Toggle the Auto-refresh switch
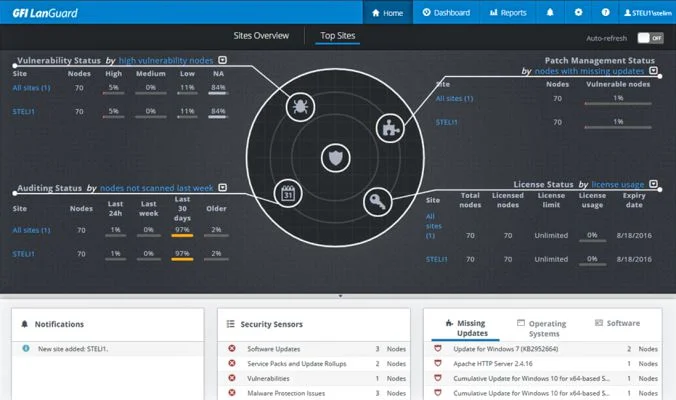 coord(650,38)
